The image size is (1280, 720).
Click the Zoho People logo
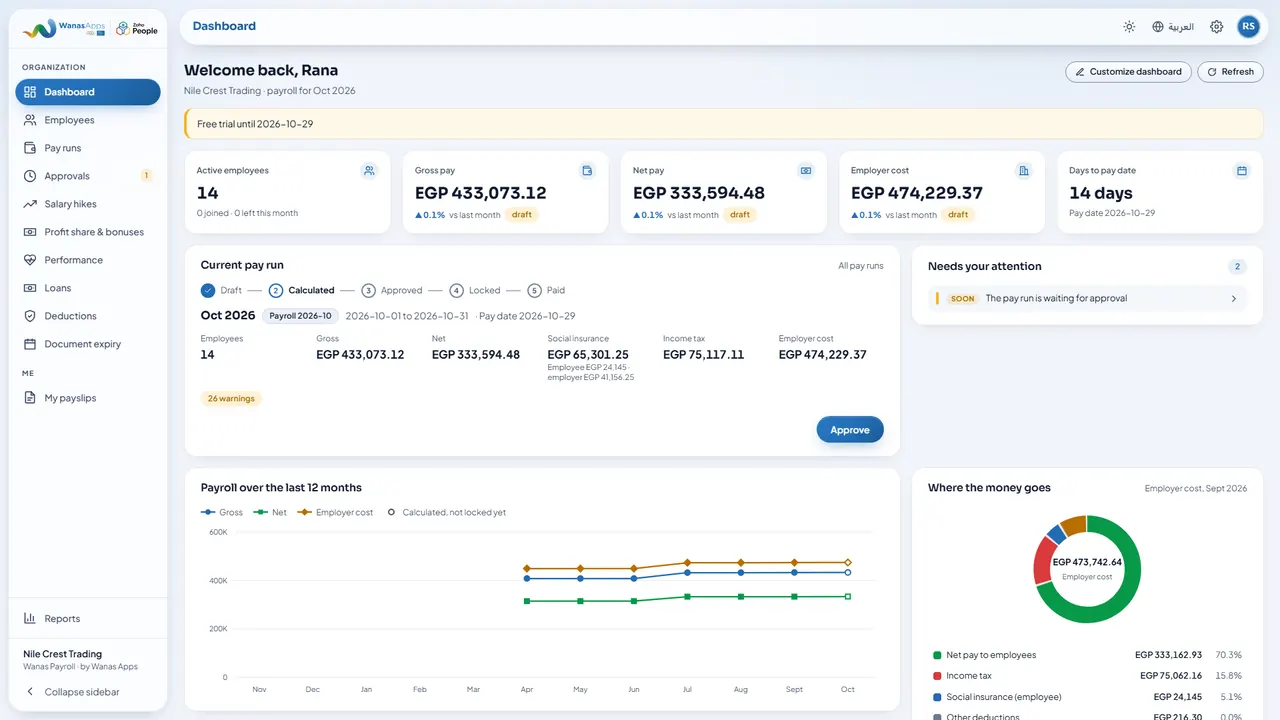[x=137, y=28]
